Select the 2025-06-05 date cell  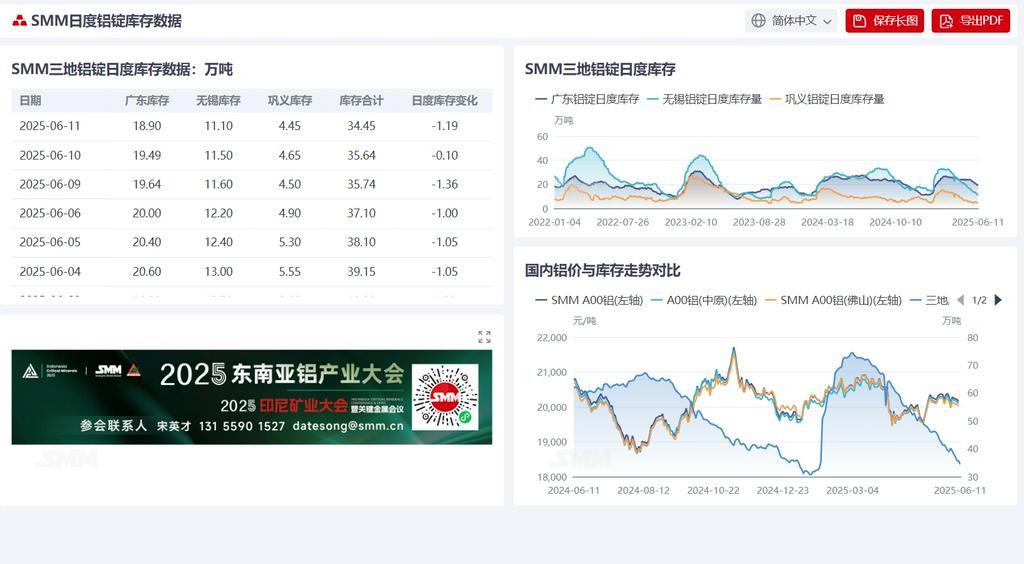tap(50, 242)
